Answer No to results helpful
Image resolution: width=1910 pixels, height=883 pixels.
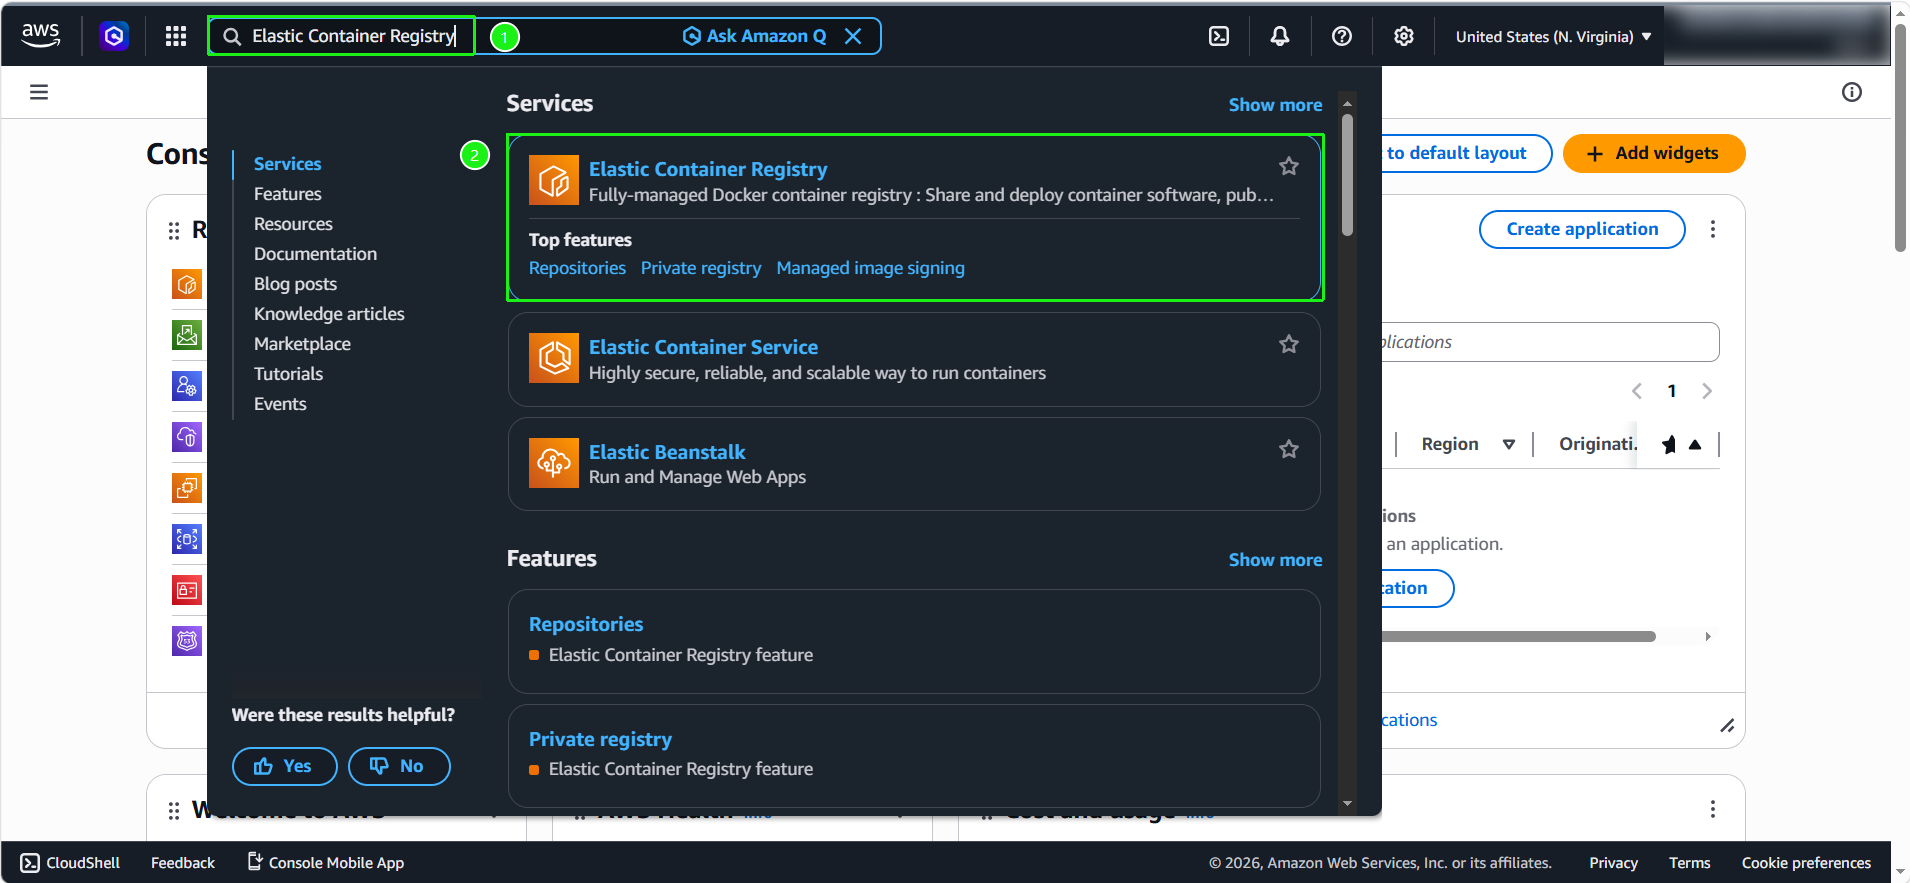pos(399,766)
